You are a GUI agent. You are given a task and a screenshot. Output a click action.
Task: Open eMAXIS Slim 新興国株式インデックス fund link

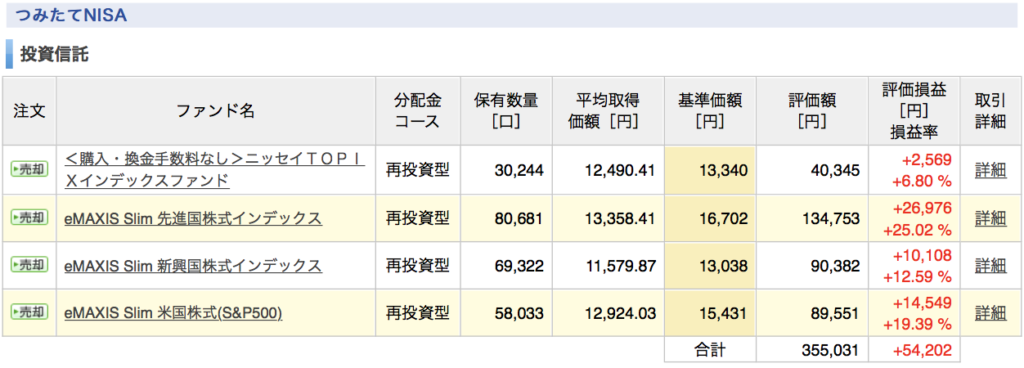(193, 266)
